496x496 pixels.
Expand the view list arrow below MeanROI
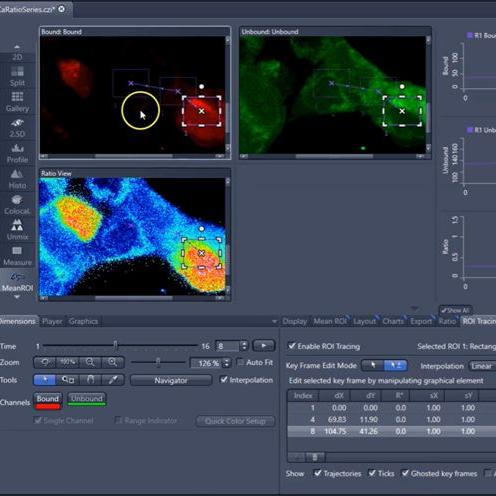(17, 297)
